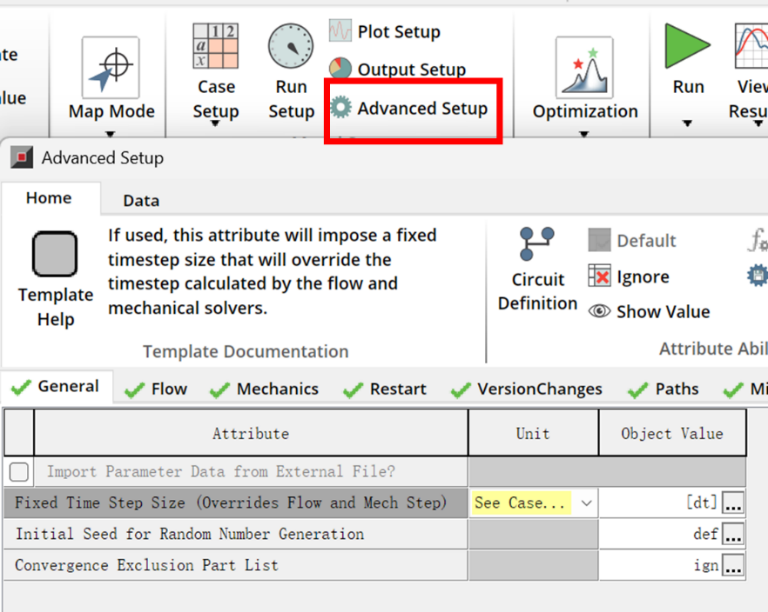Open the Optimization tool

[x=584, y=68]
